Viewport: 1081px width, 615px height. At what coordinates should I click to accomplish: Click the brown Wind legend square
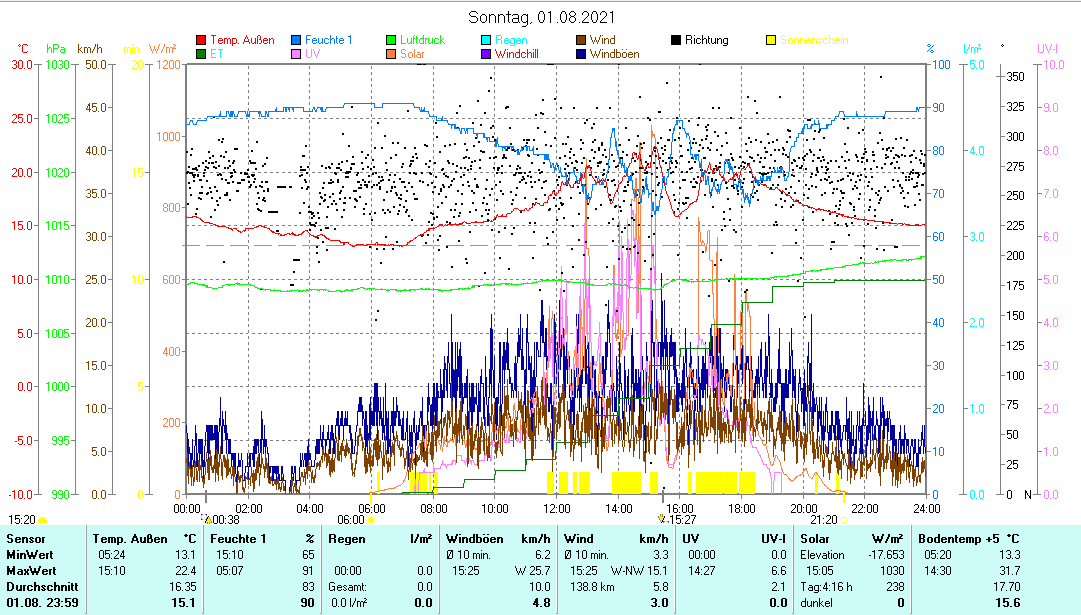coord(581,41)
